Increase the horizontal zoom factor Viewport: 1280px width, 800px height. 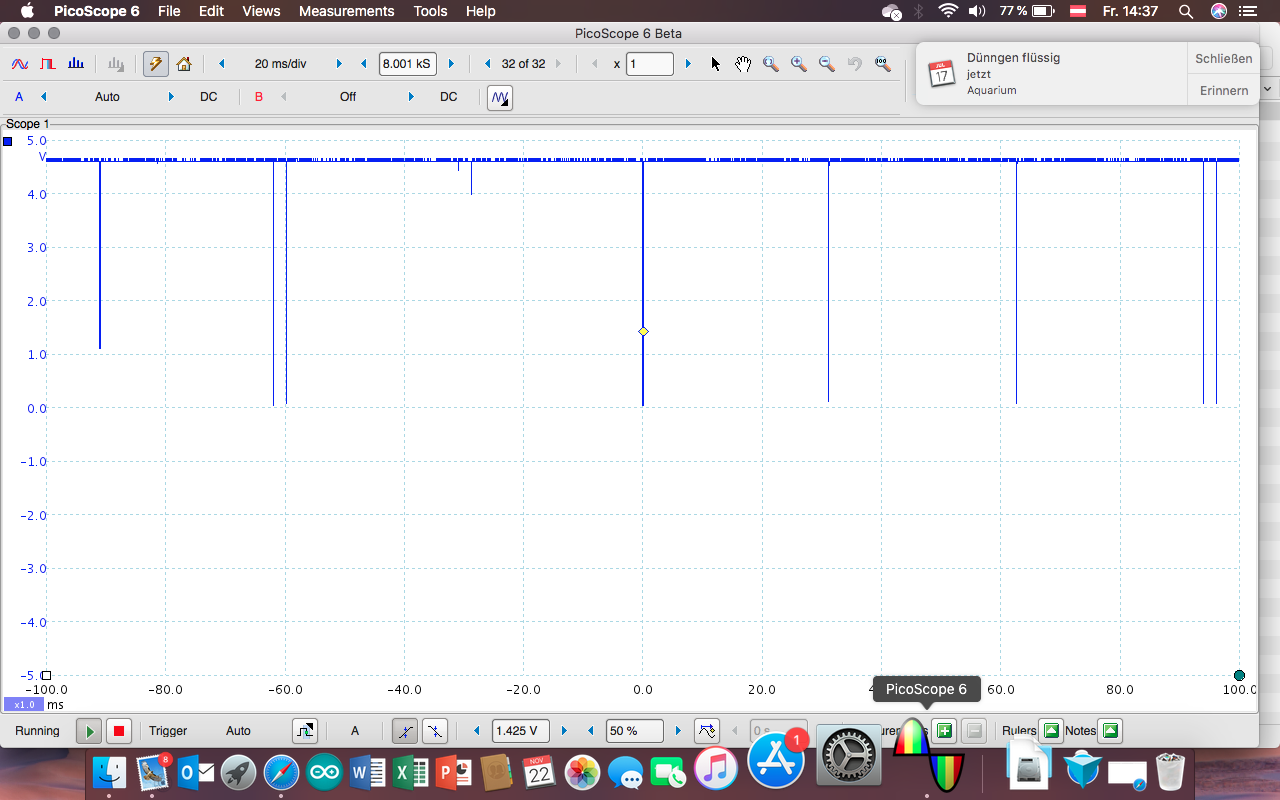click(x=688, y=64)
